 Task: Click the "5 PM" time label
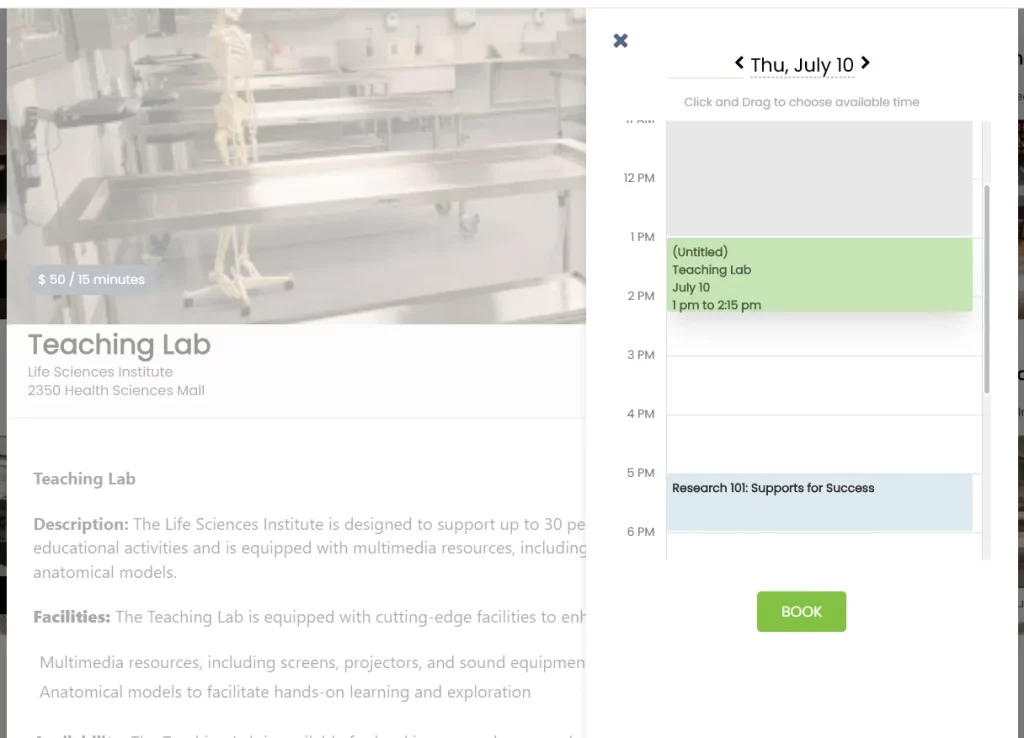pos(640,473)
